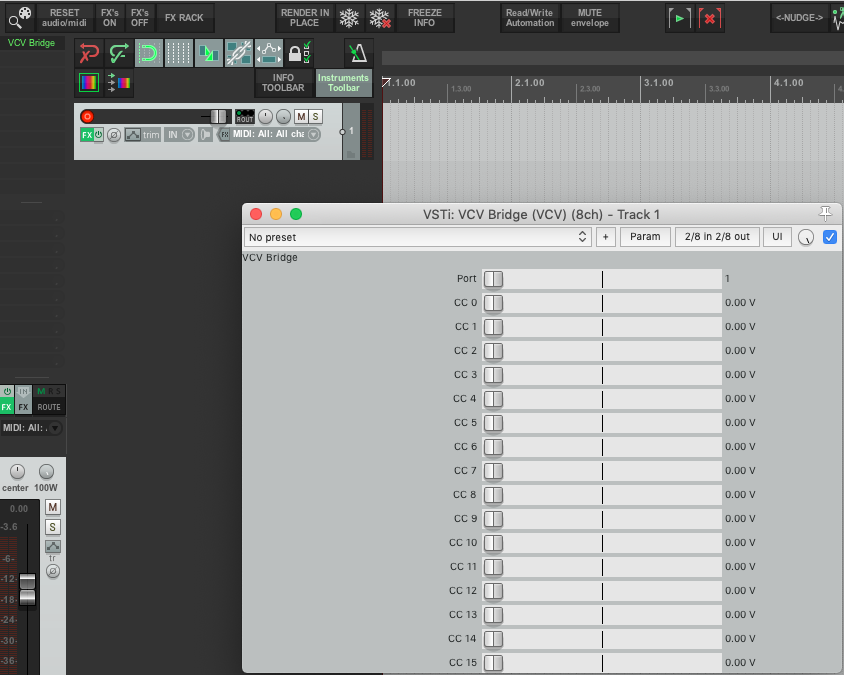Click mixer strip phase invert icon
This screenshot has height=675, width=844.
53,571
